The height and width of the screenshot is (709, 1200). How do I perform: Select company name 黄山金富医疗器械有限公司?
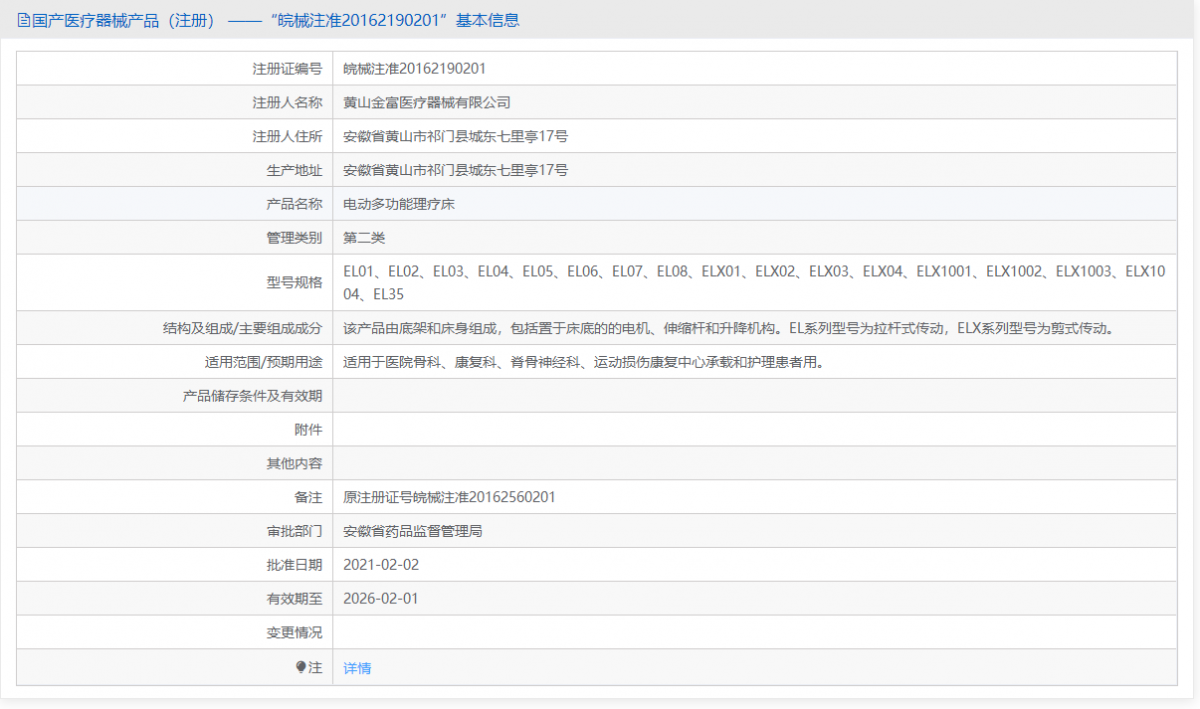tap(427, 102)
